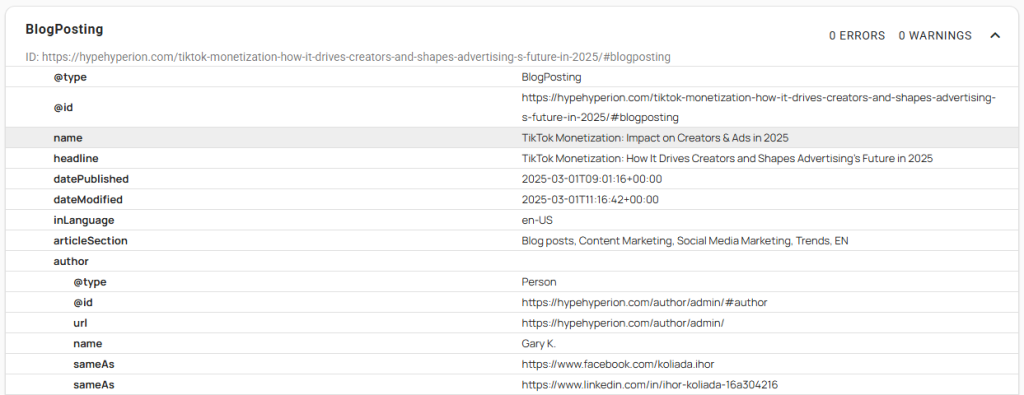The width and height of the screenshot is (1024, 395).
Task: Select the Person type value under author
Action: [x=539, y=282]
